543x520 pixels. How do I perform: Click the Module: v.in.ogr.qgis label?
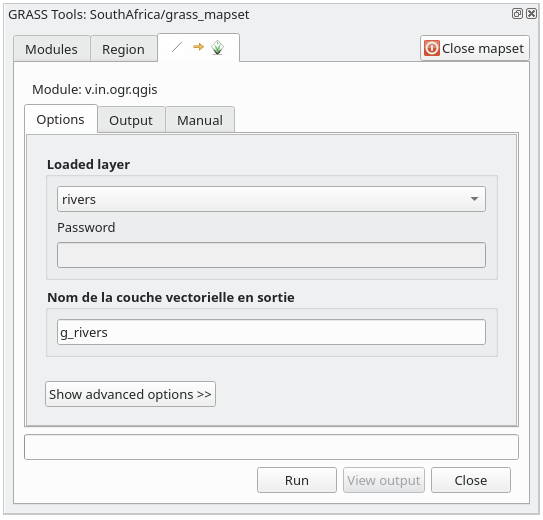(x=95, y=90)
